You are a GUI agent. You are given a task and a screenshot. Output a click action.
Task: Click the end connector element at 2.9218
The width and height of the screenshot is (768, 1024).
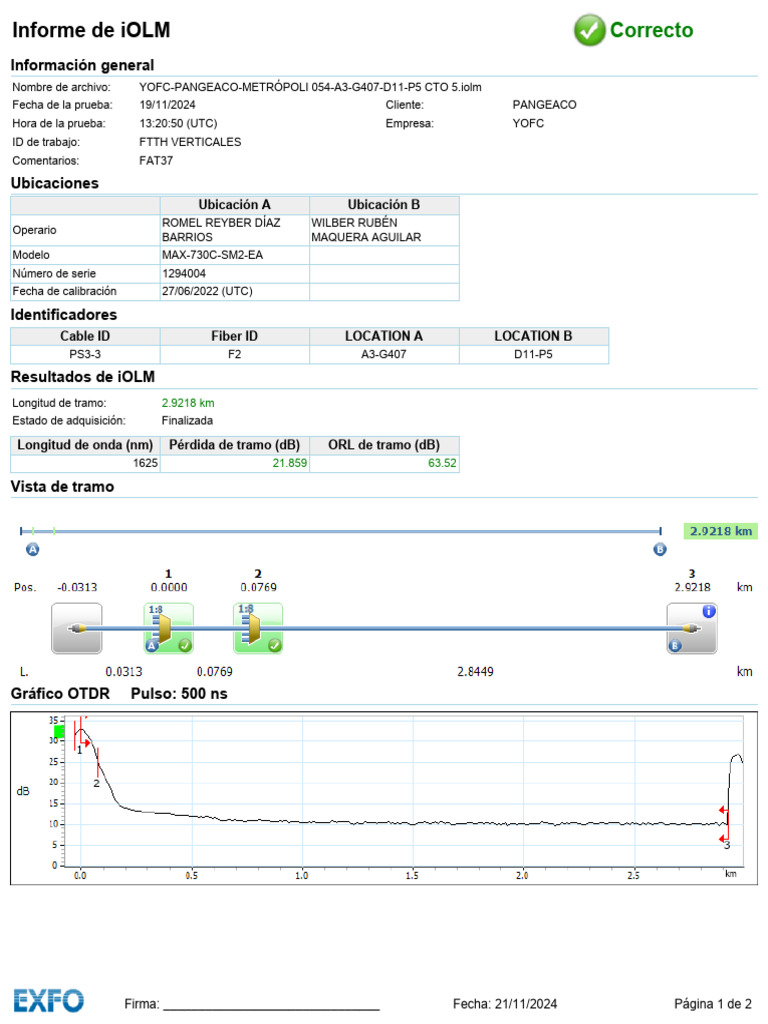692,628
